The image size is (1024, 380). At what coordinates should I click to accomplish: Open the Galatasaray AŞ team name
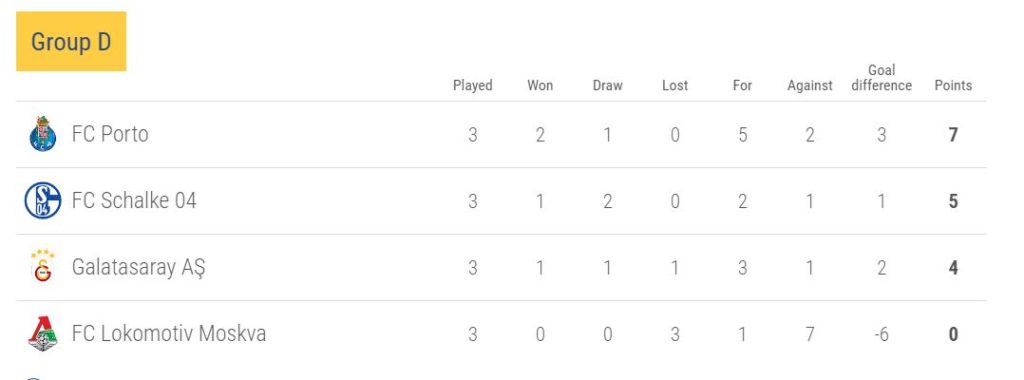[x=138, y=268]
